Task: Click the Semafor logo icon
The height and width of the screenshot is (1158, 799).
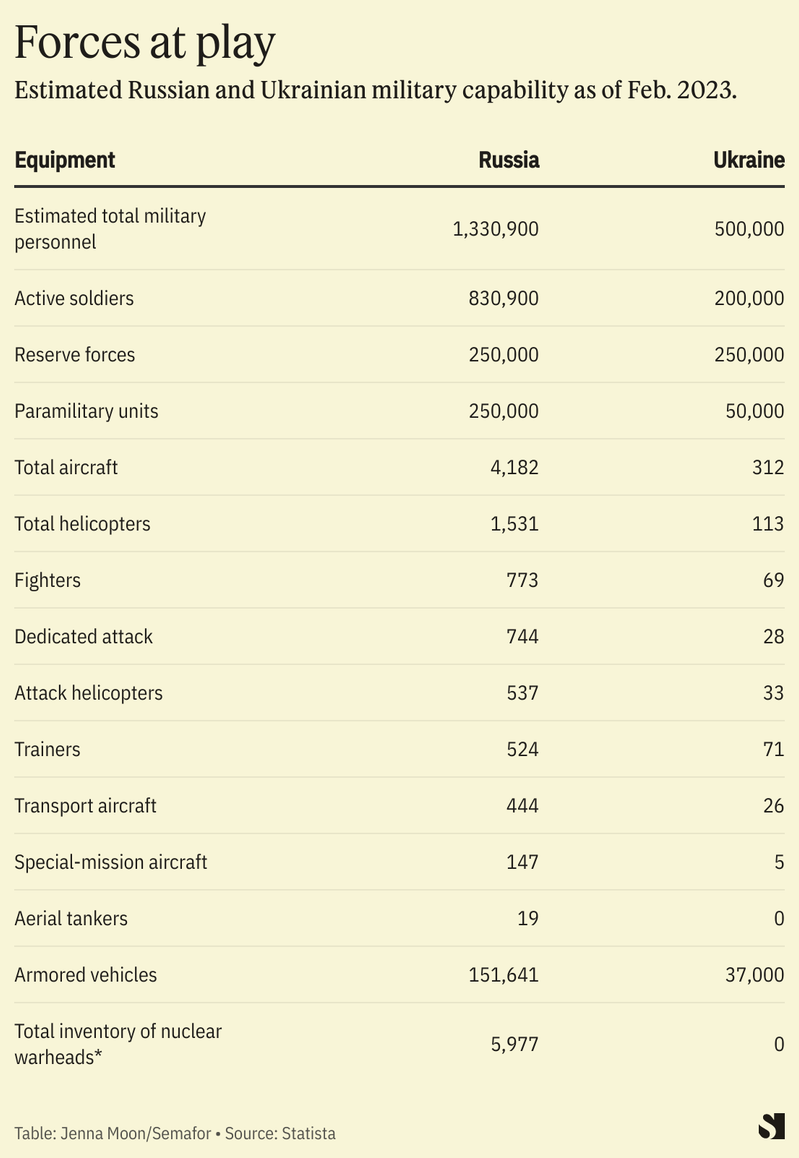Action: pyautogui.click(x=771, y=1125)
